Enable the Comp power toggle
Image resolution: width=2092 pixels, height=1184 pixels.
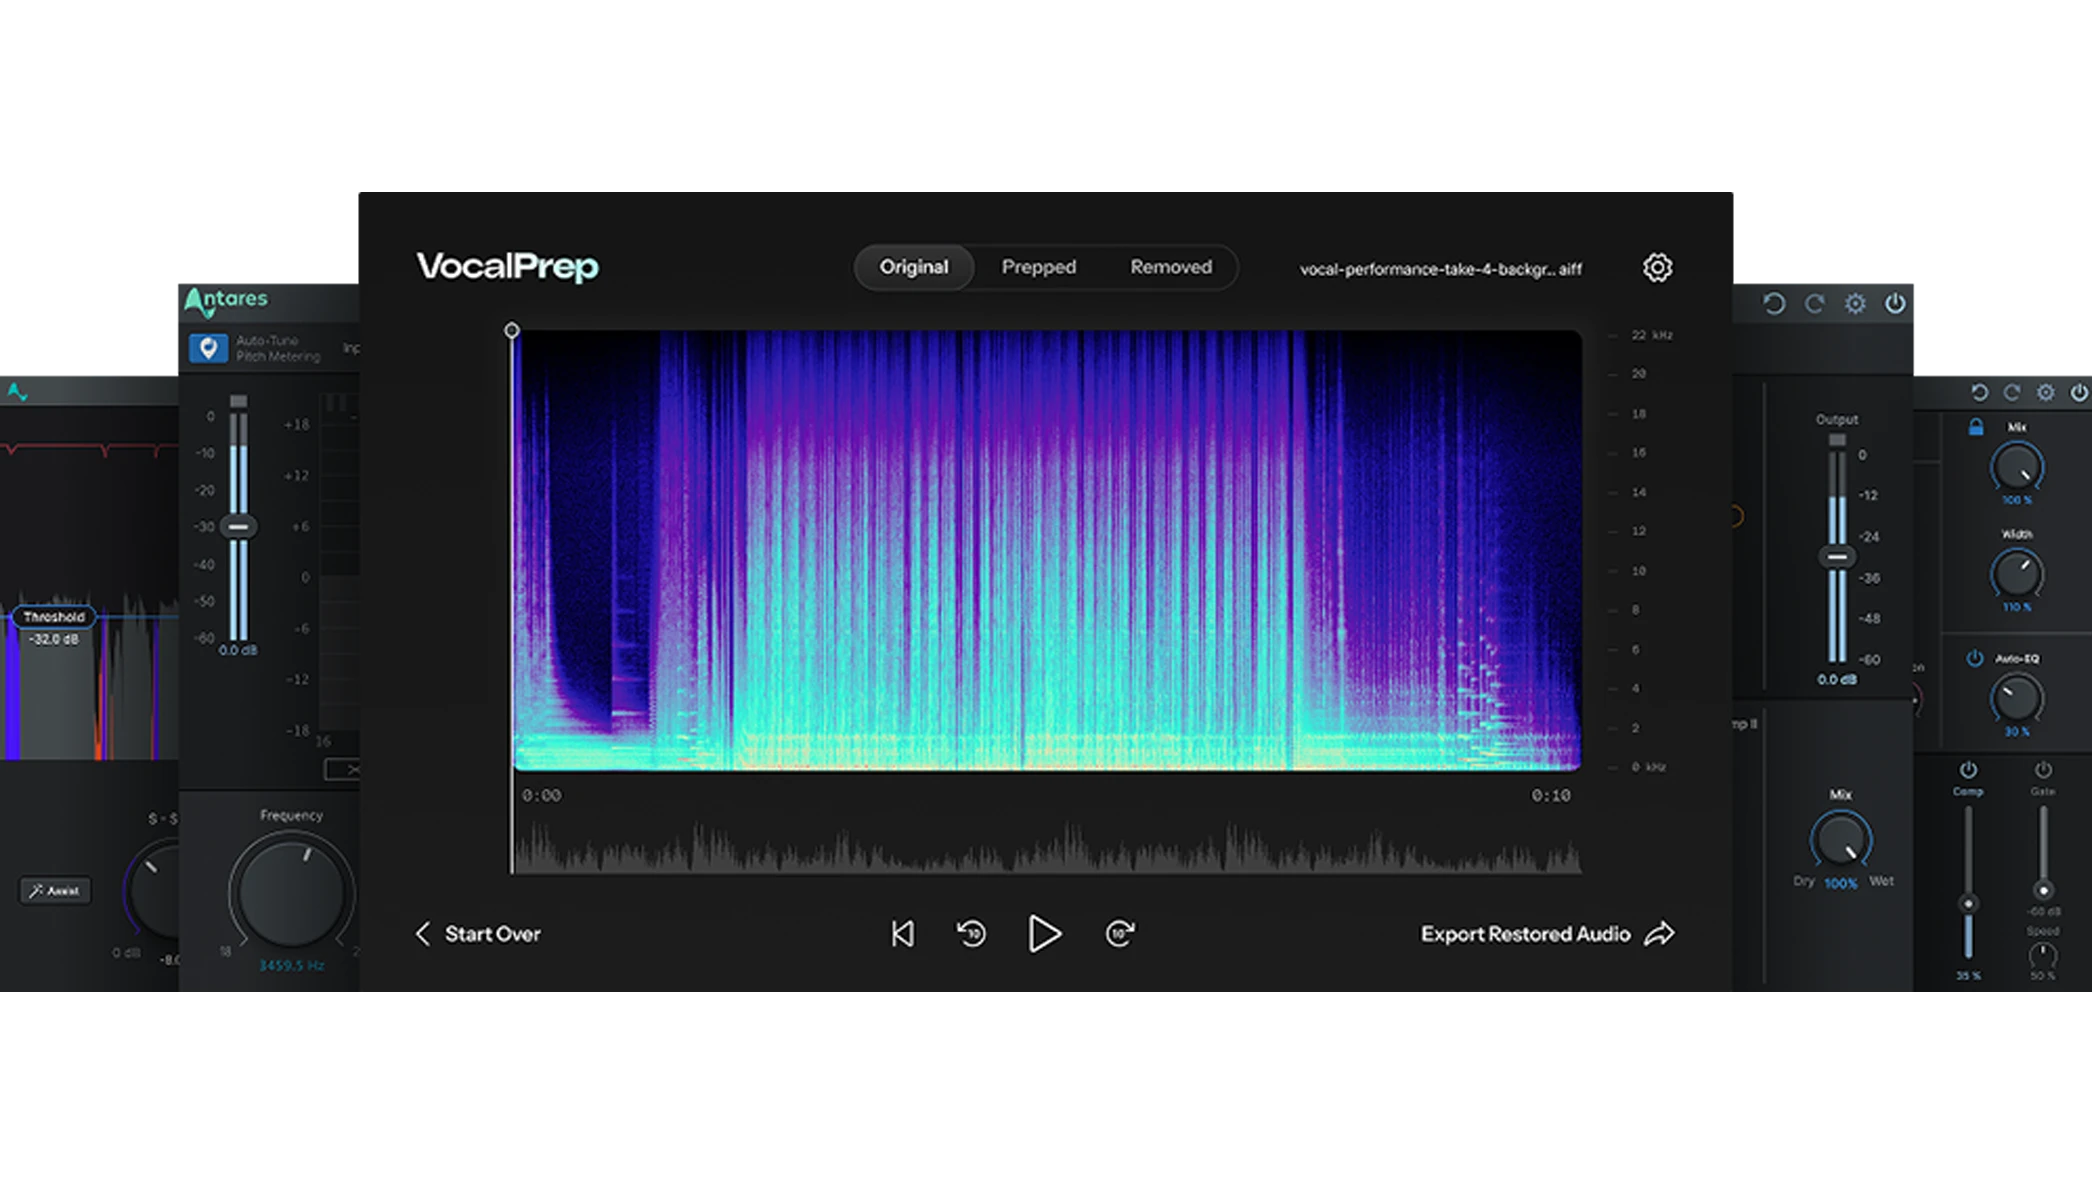pos(1967,771)
